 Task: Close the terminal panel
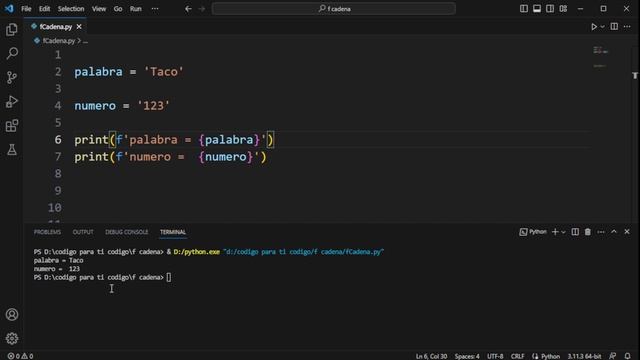coord(627,232)
